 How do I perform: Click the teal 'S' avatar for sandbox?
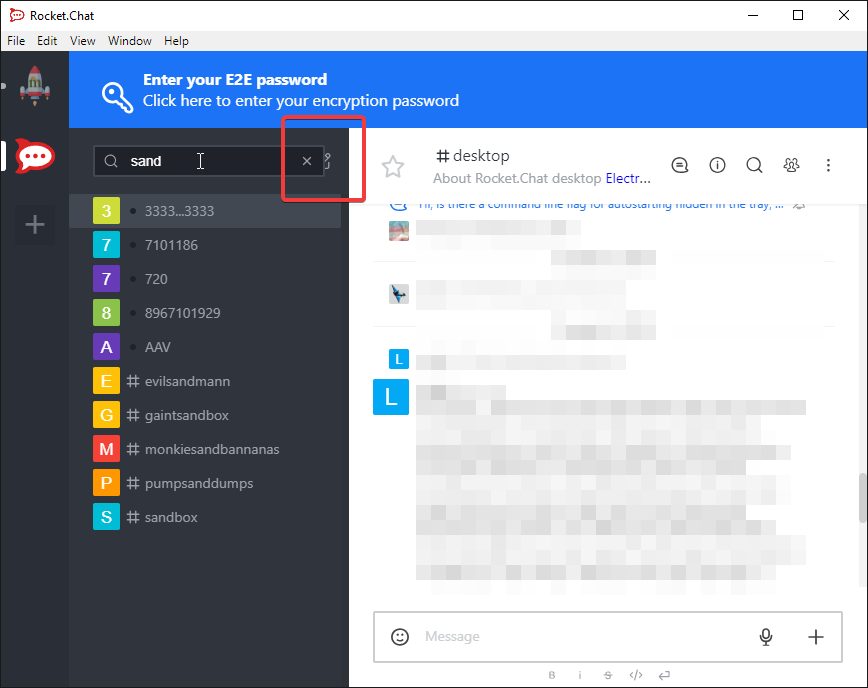(x=106, y=518)
